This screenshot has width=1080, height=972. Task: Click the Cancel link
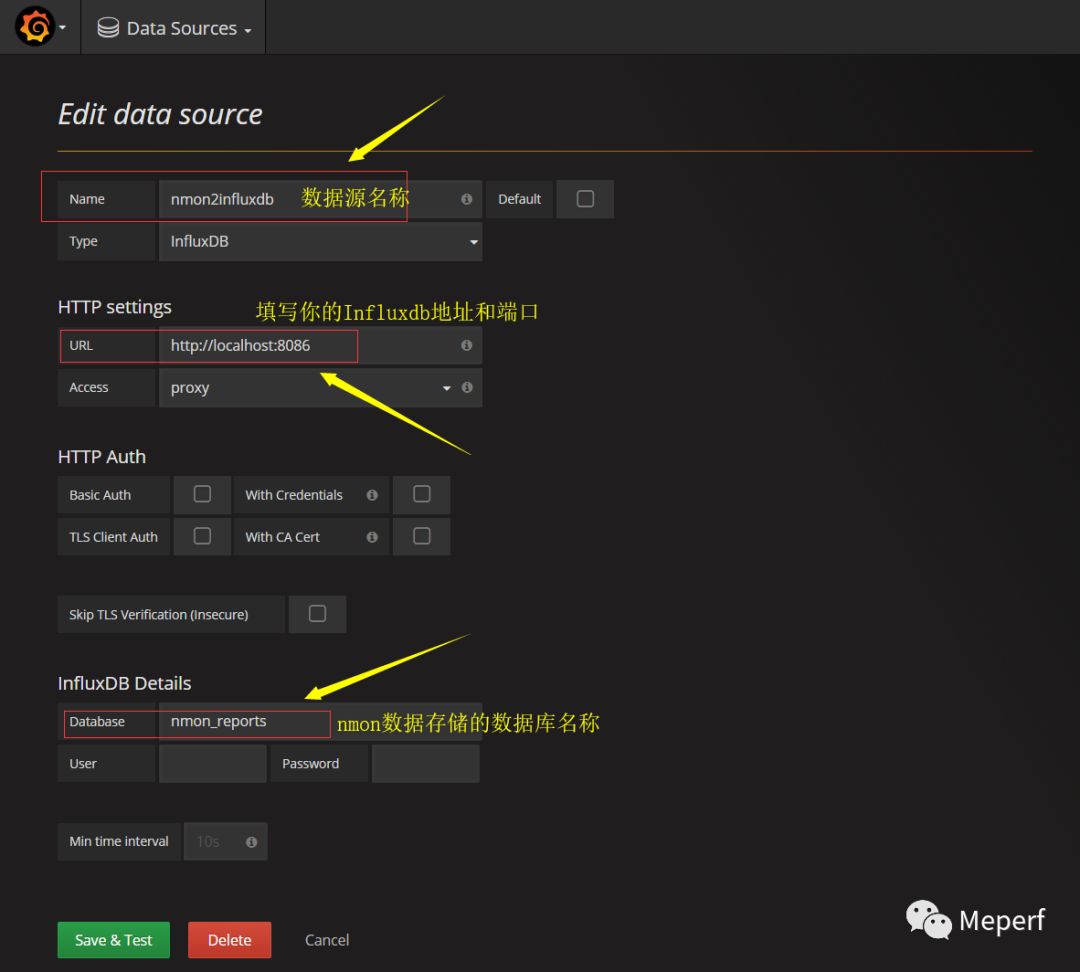click(x=327, y=940)
